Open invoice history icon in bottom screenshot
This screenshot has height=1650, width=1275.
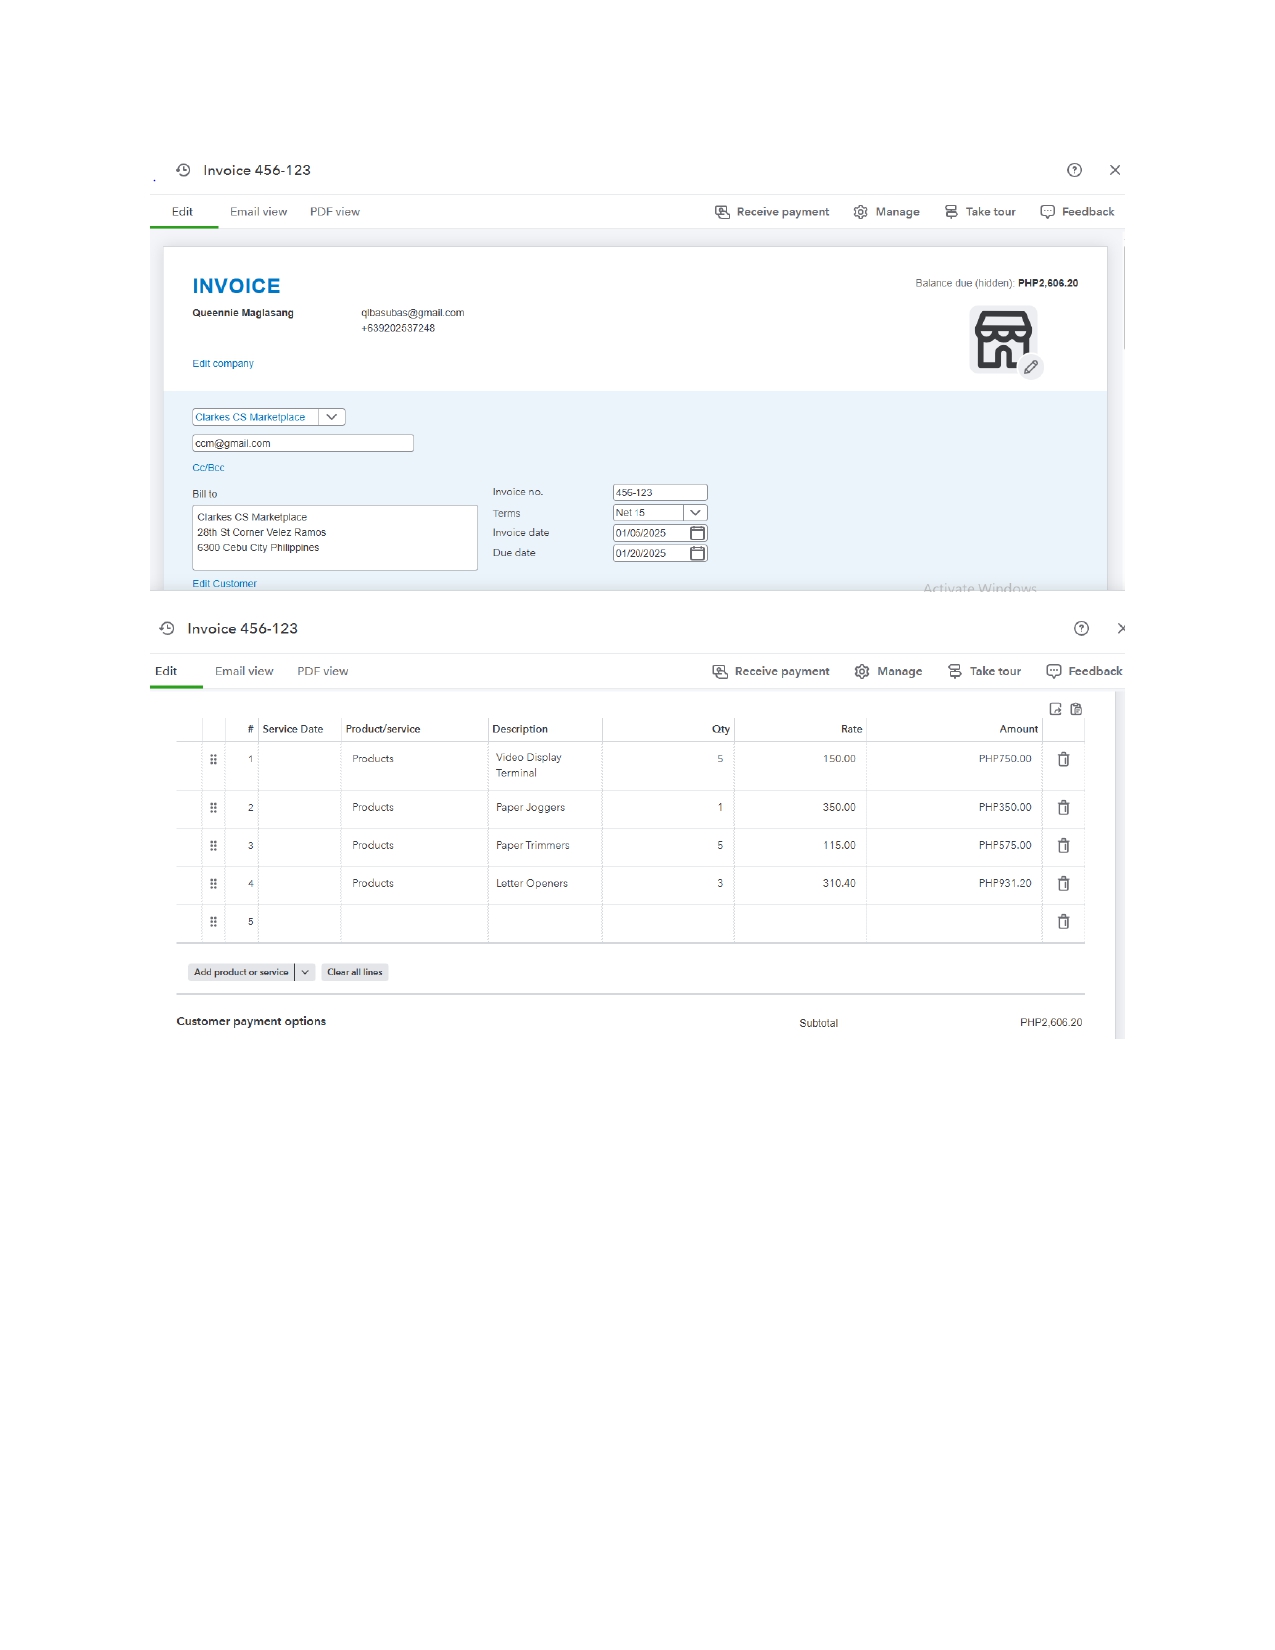[x=167, y=628]
